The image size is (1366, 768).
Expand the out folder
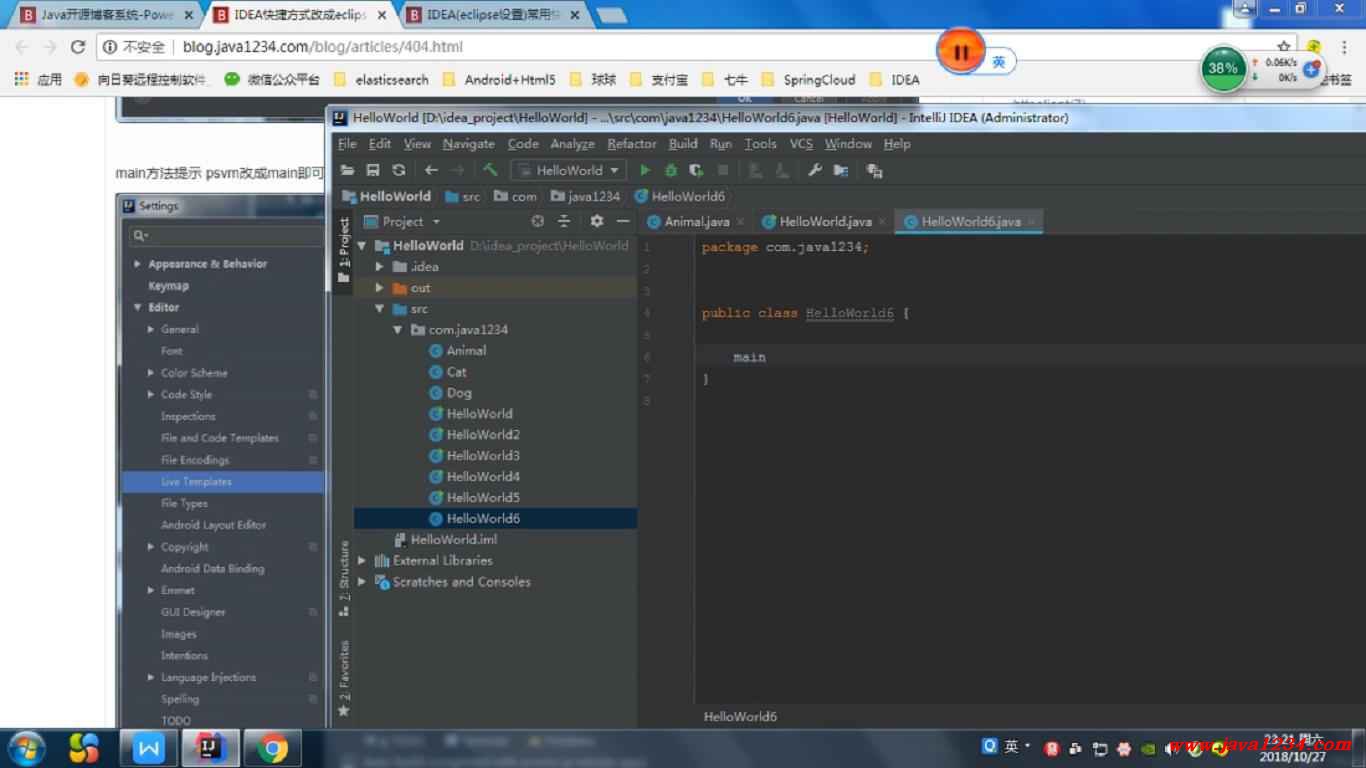click(380, 288)
